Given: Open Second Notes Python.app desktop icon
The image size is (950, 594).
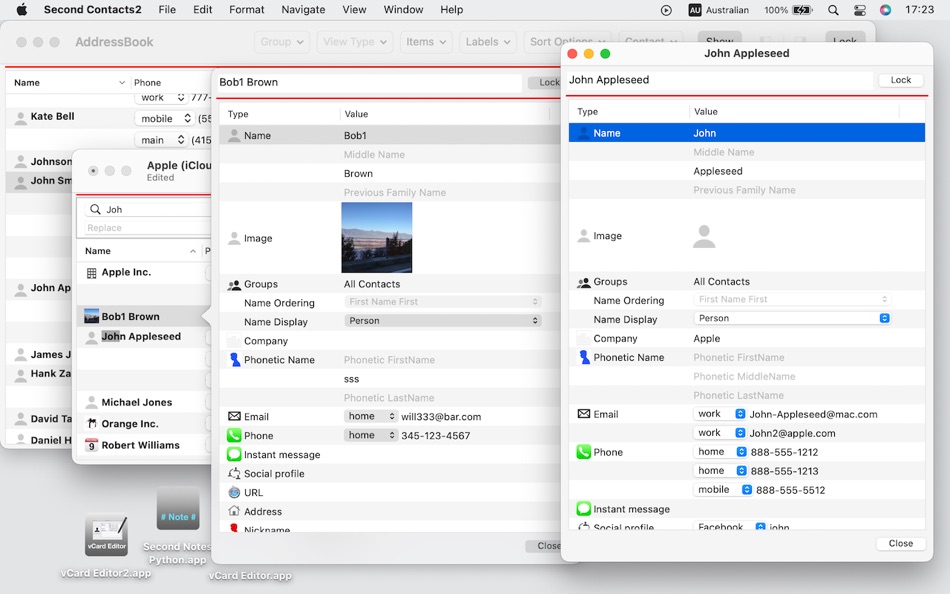Looking at the screenshot, I should pos(178,509).
